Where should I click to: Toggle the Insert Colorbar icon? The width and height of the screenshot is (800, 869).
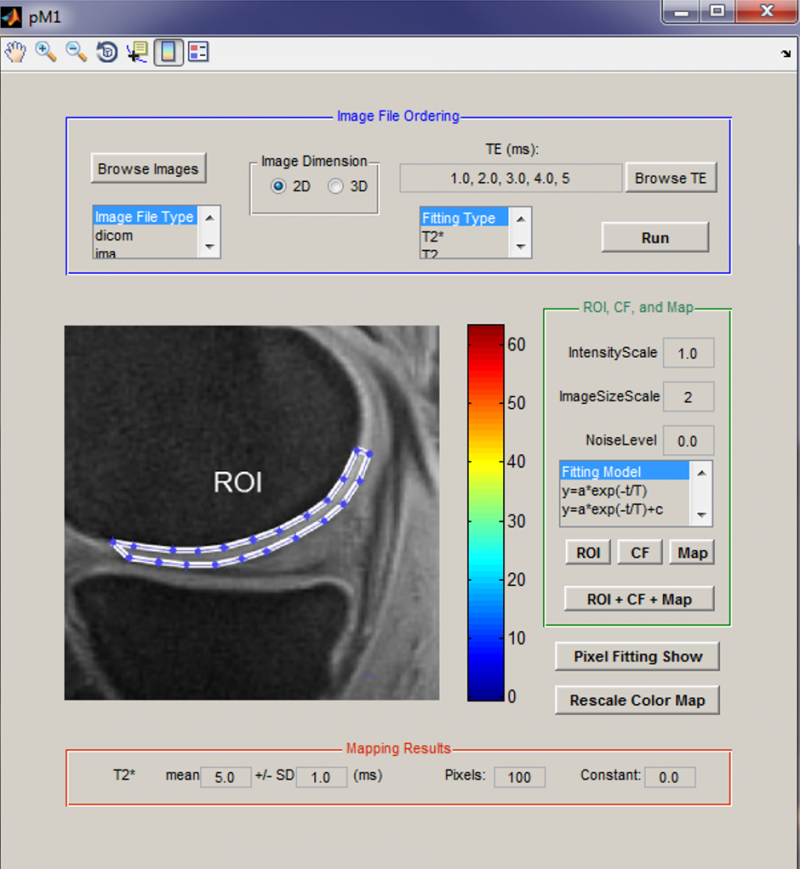pos(167,52)
